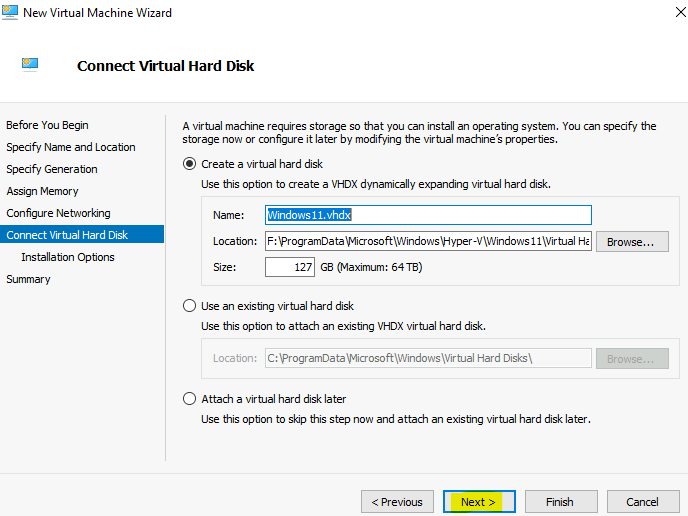Jump to Specify Generation step
Screen dimensions: 688x516
pos(52,169)
